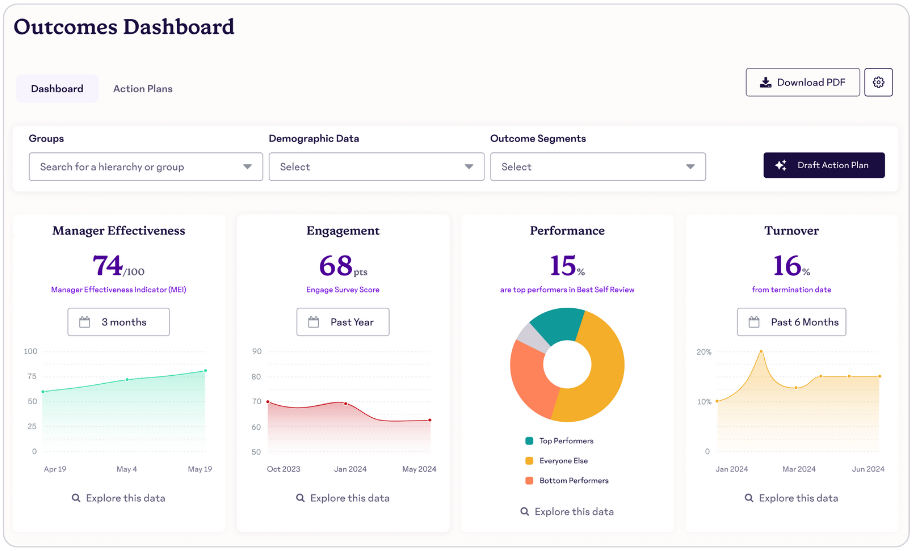Screen dimensions: 915x551
Task: Click the Turnover card title
Action: click(791, 231)
